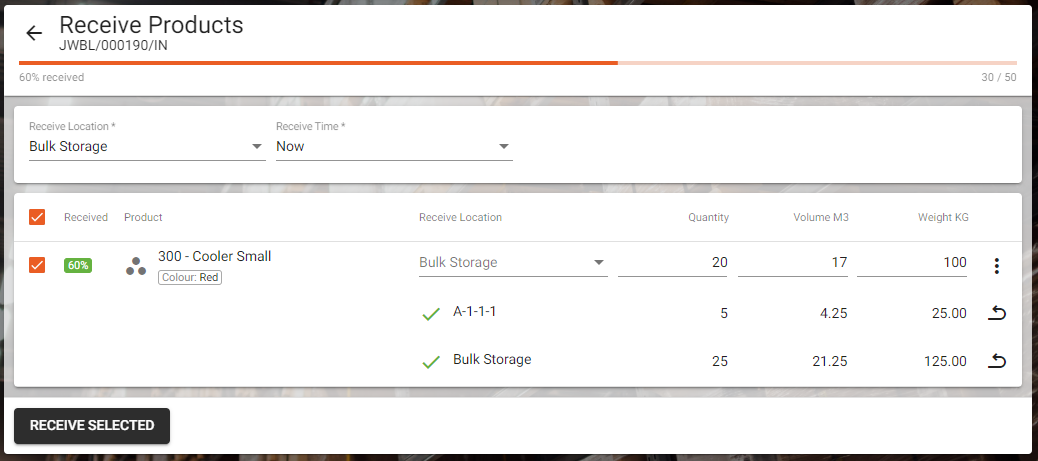
Task: Edit the Weight KG field showing 100
Action: (912, 263)
